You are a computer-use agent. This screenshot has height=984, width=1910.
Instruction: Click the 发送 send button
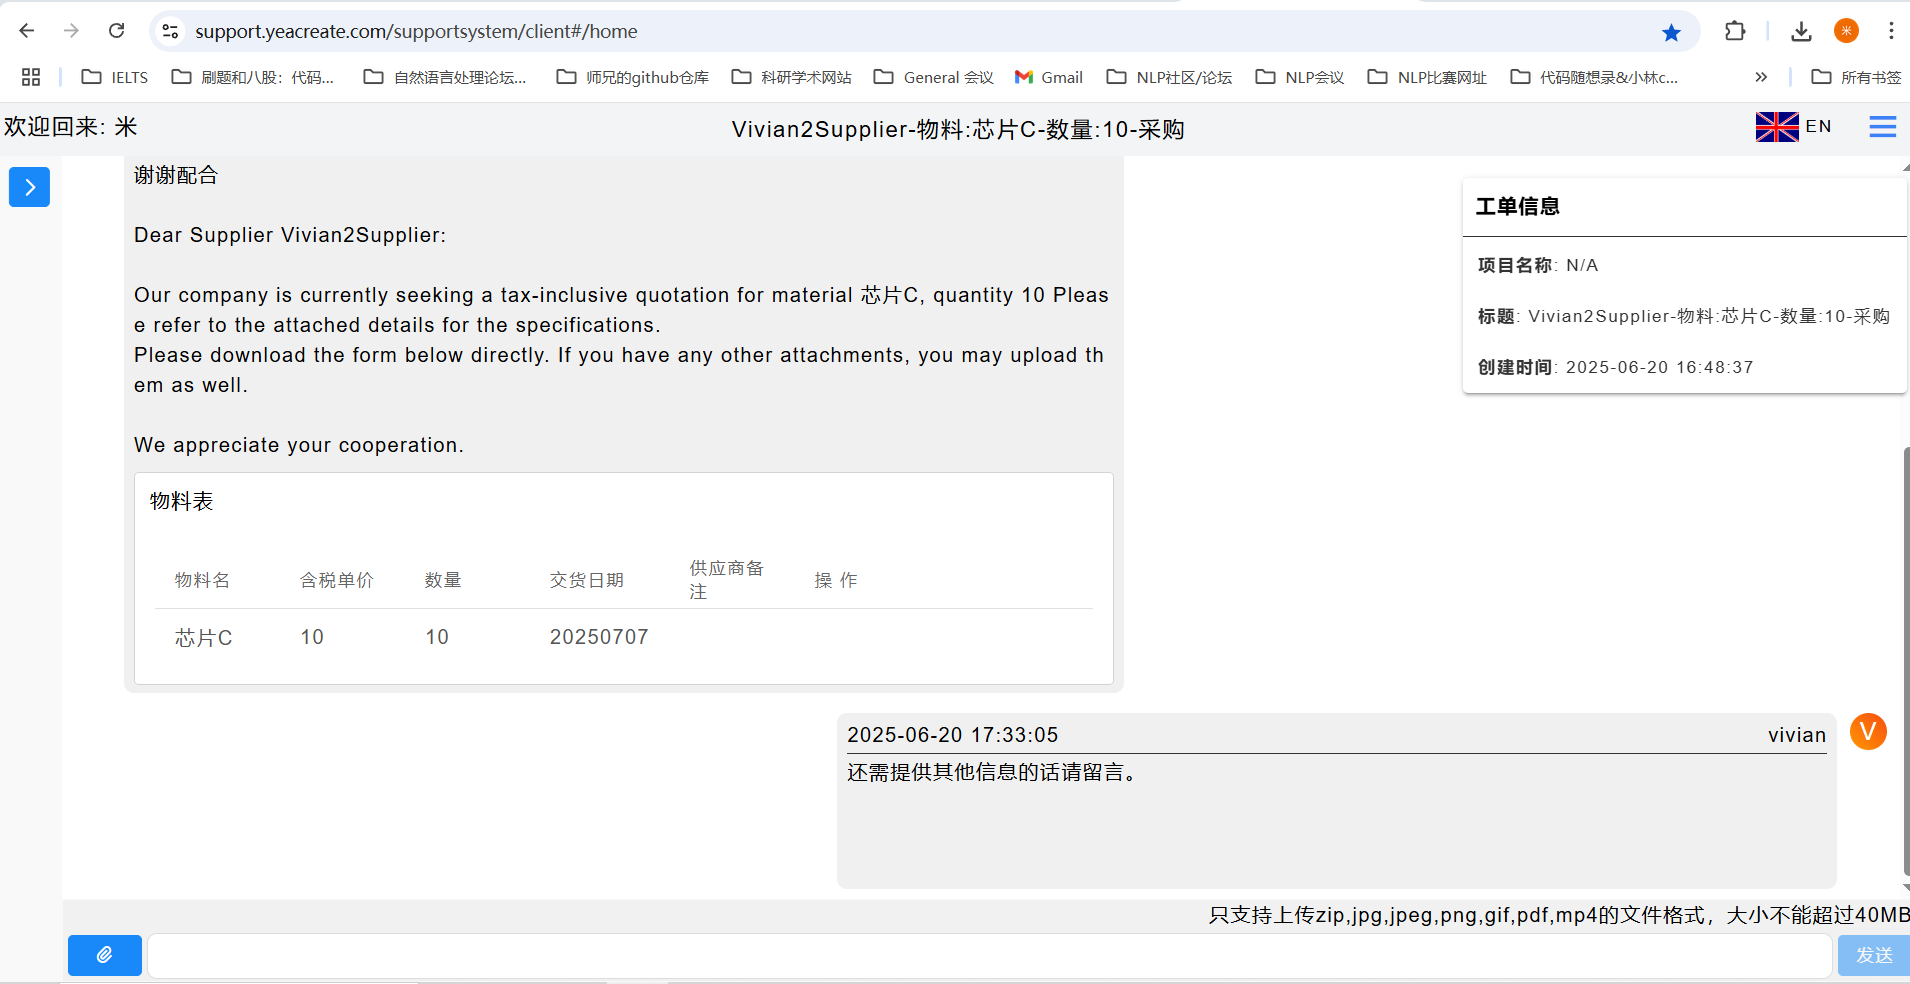(1873, 955)
